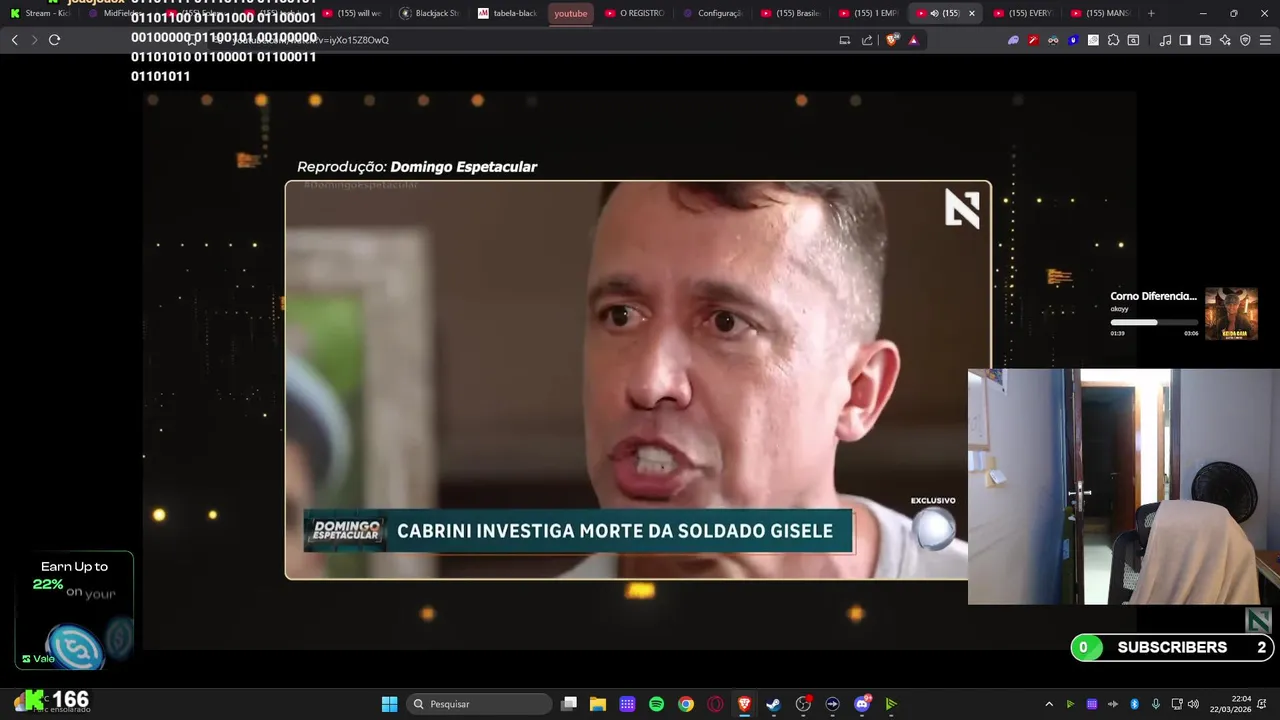Viewport: 1280px width, 720px height.
Task: Switch to the Blackjack tab
Action: tap(429, 13)
